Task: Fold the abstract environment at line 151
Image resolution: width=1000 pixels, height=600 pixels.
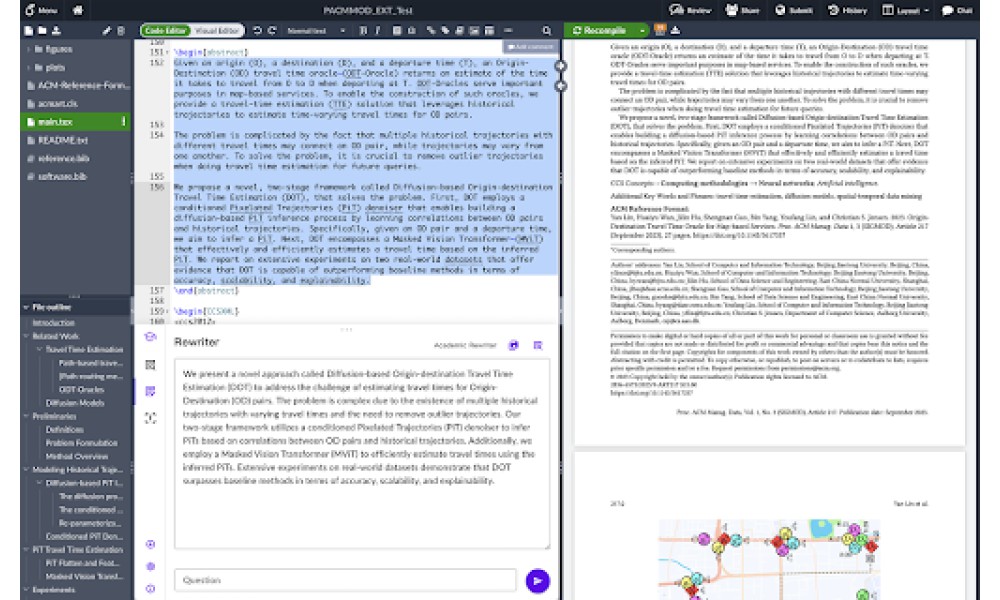Action: (x=168, y=52)
